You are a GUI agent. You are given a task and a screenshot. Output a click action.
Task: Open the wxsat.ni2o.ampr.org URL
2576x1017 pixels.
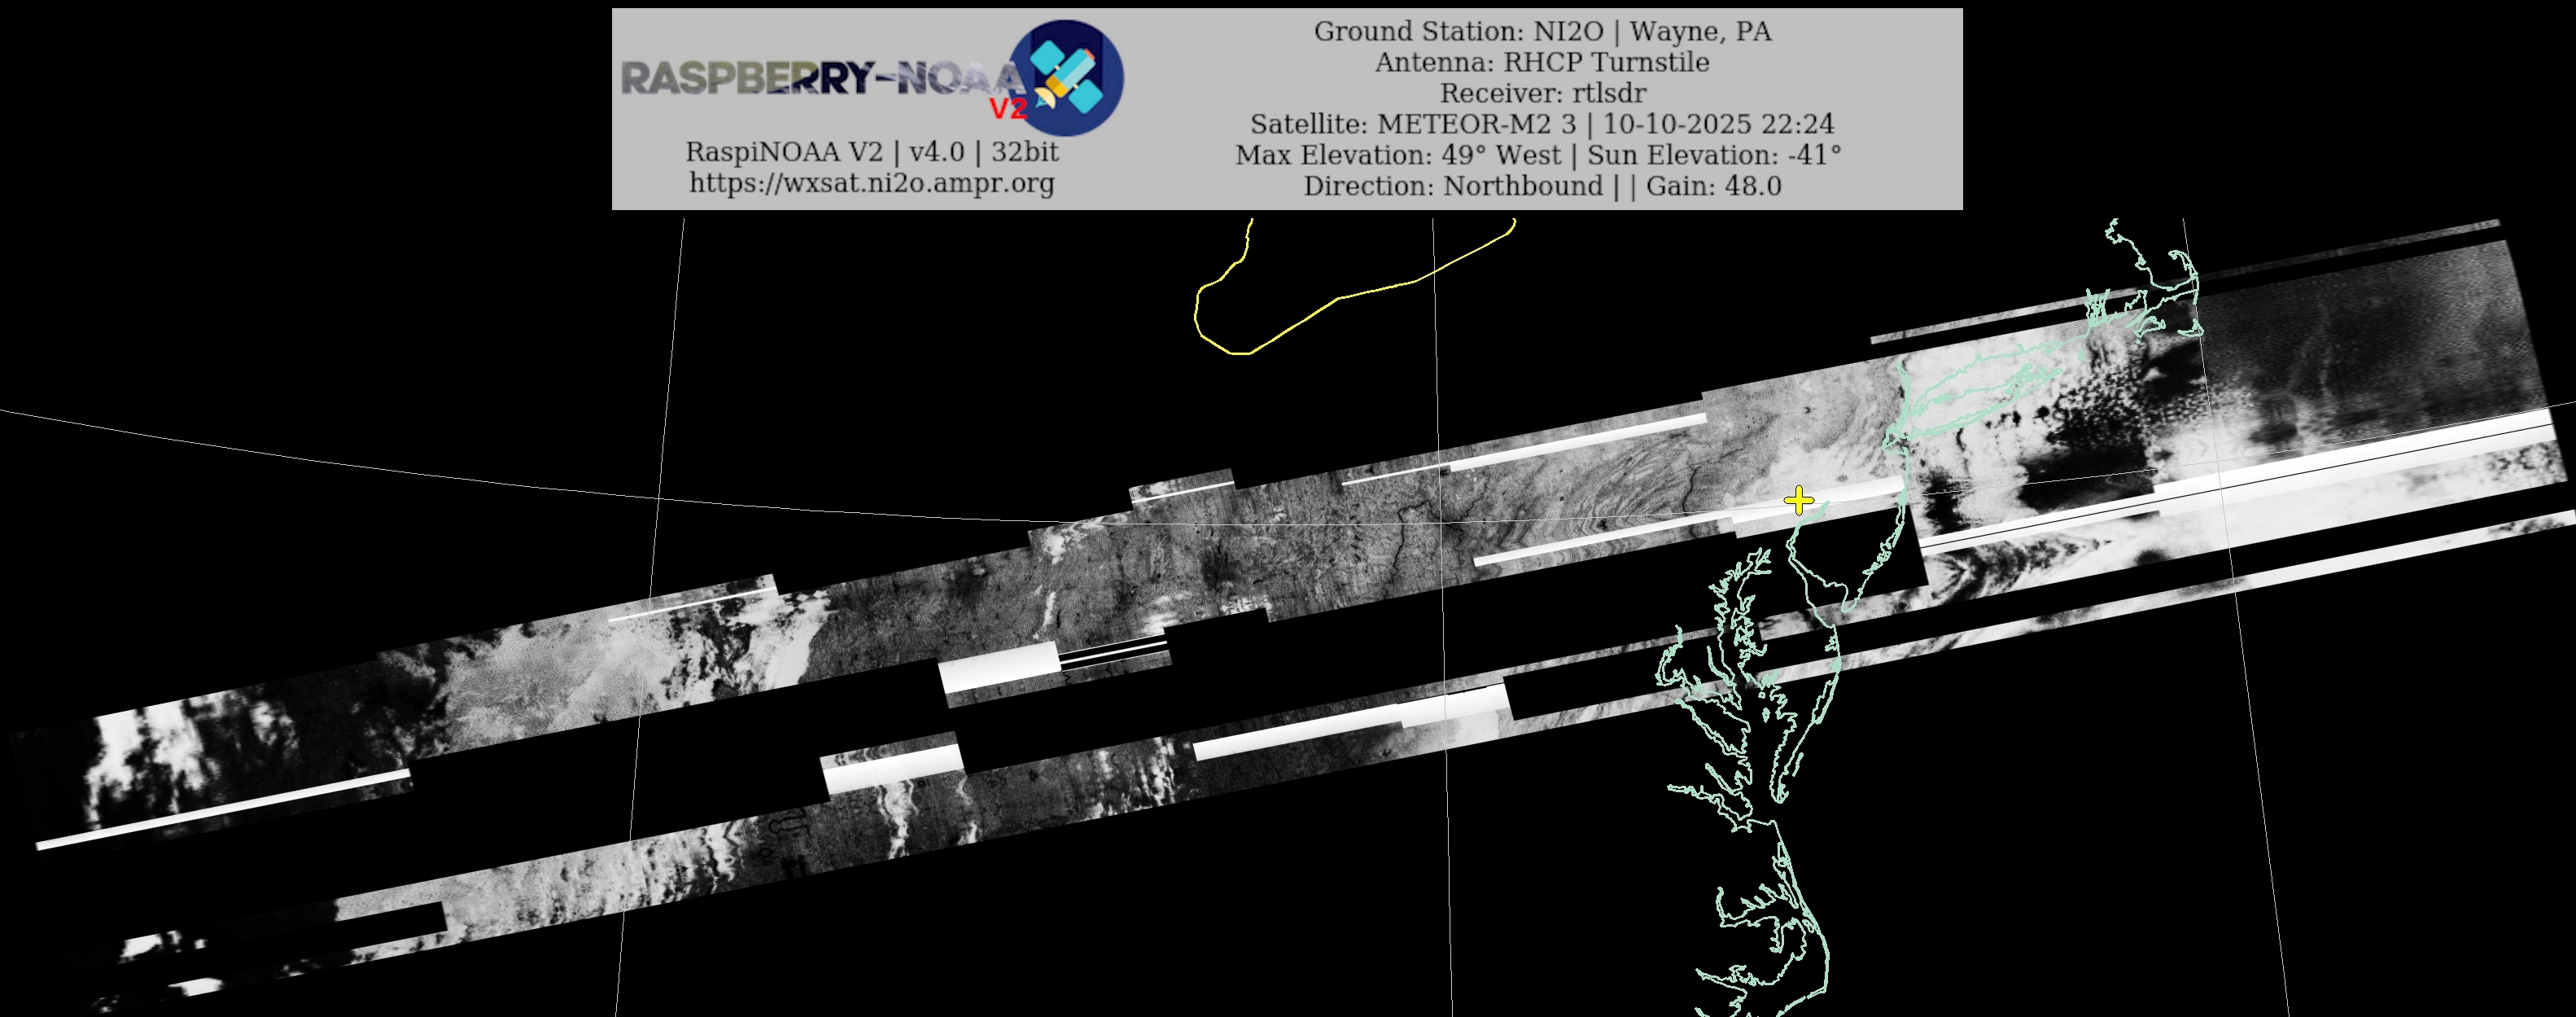pyautogui.click(x=871, y=183)
